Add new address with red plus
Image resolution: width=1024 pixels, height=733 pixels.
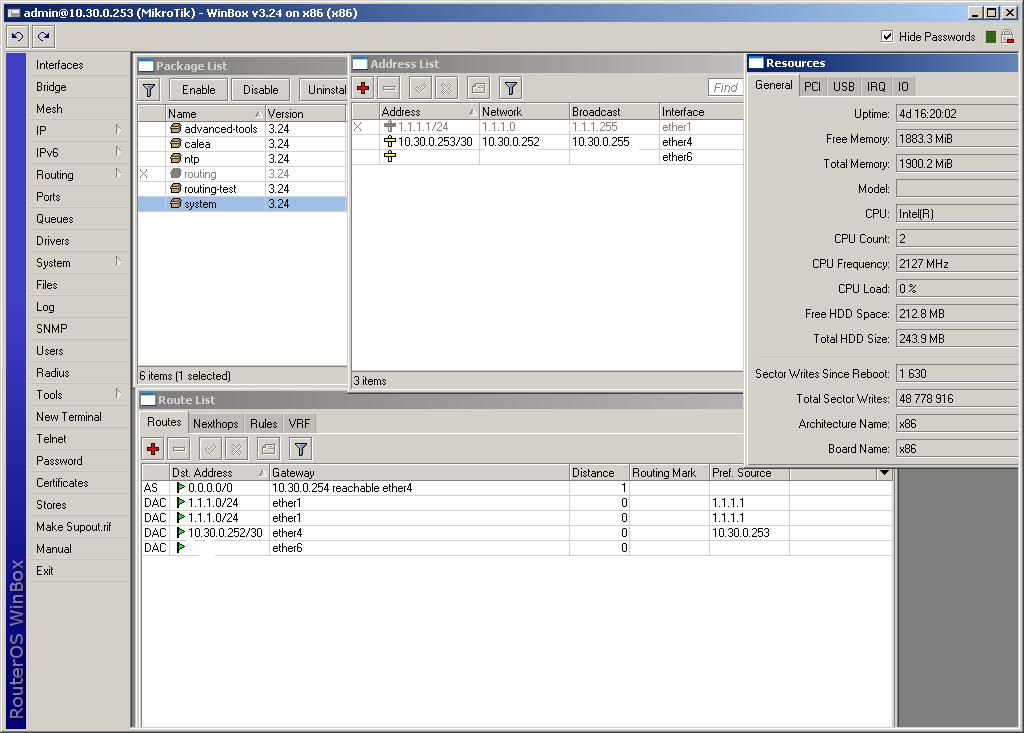pos(364,88)
